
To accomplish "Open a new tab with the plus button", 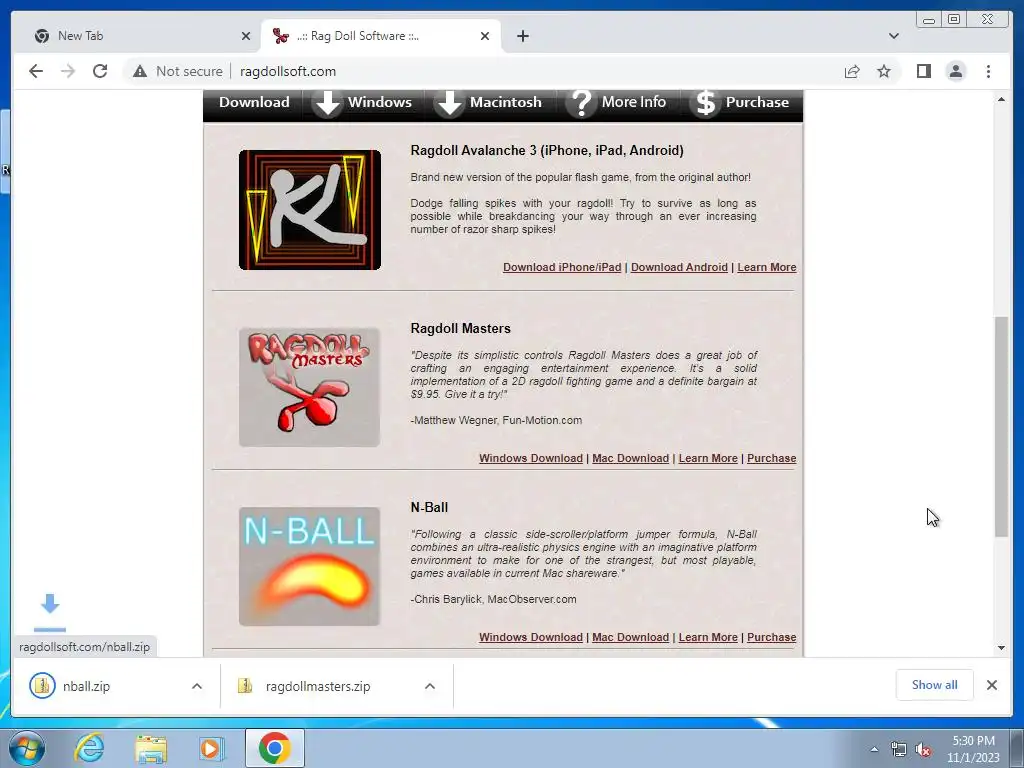I will click(522, 36).
